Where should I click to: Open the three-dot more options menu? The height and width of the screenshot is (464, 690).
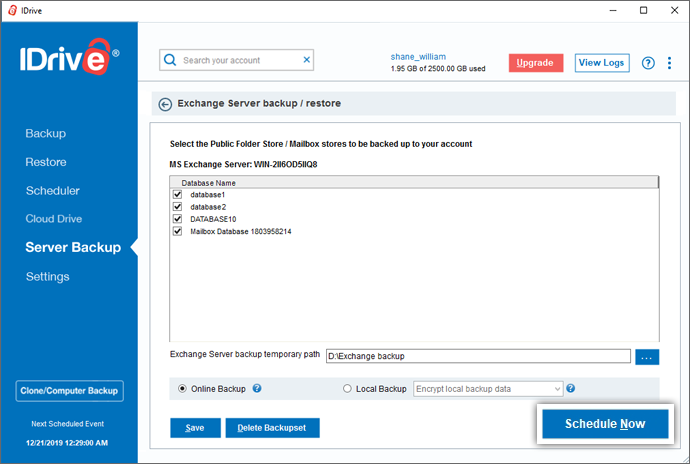click(669, 63)
